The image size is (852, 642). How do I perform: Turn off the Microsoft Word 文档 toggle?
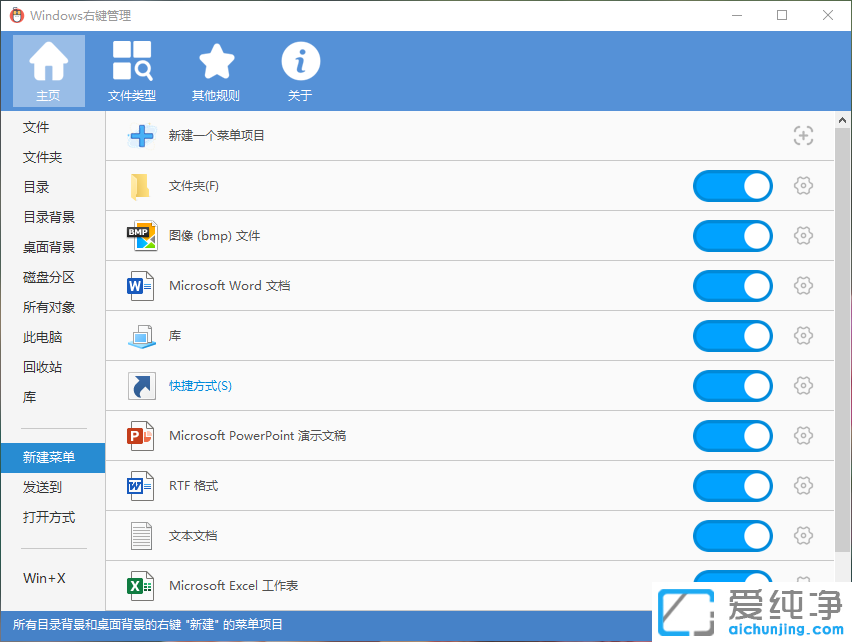pyautogui.click(x=732, y=286)
